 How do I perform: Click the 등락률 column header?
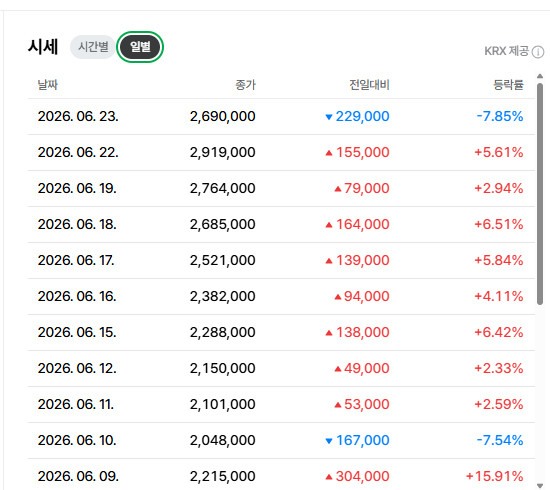click(x=508, y=85)
